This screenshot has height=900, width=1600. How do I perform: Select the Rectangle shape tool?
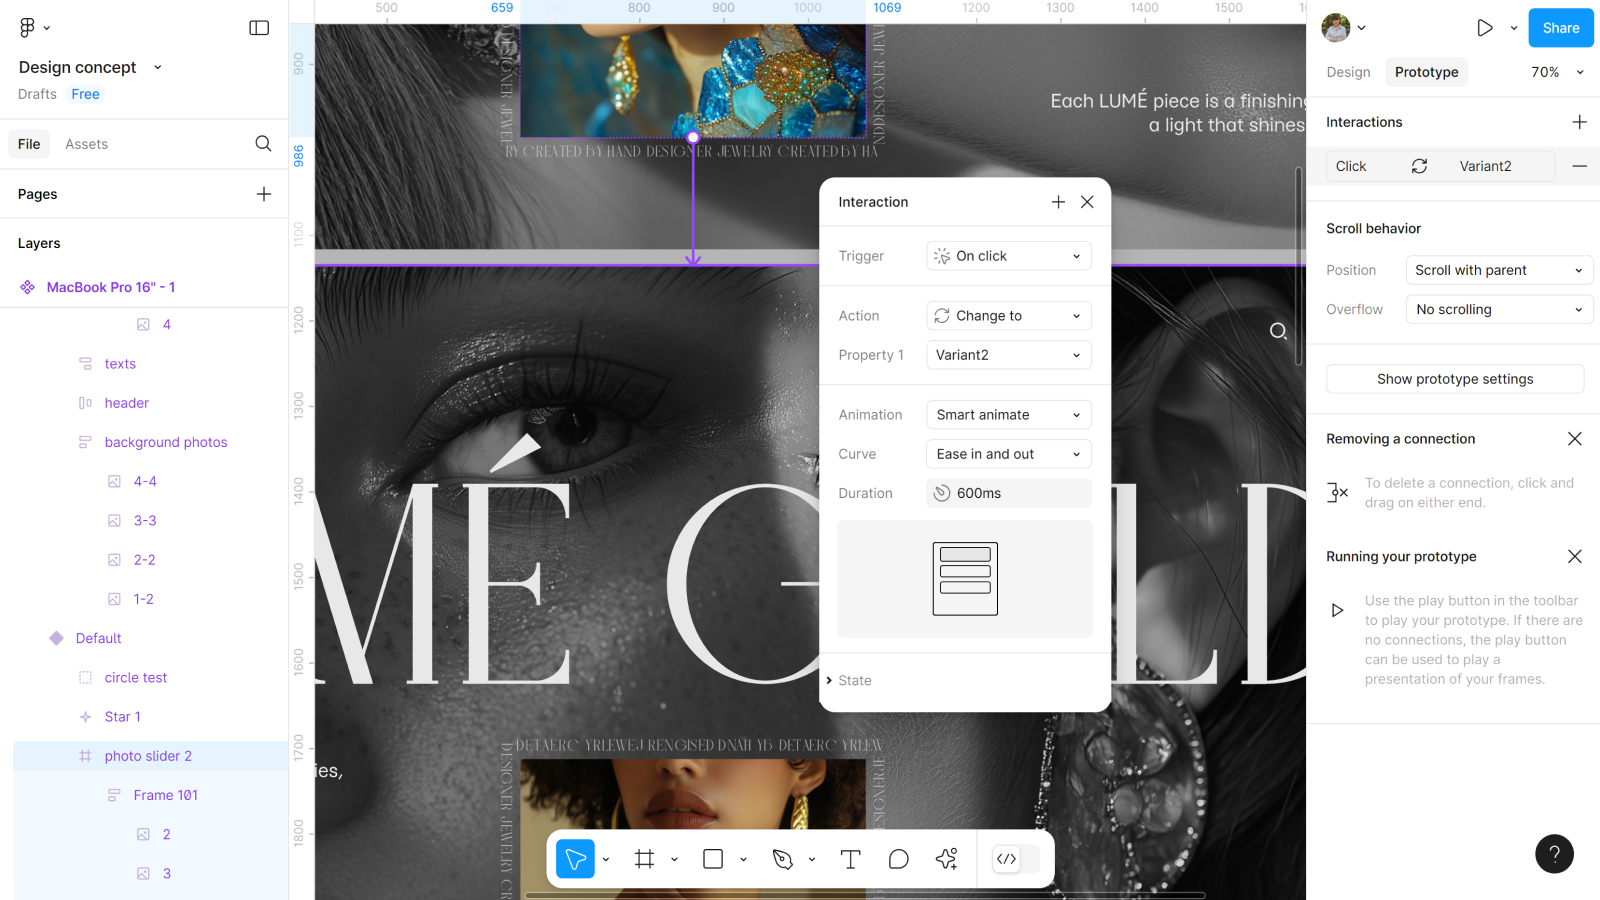(x=713, y=859)
